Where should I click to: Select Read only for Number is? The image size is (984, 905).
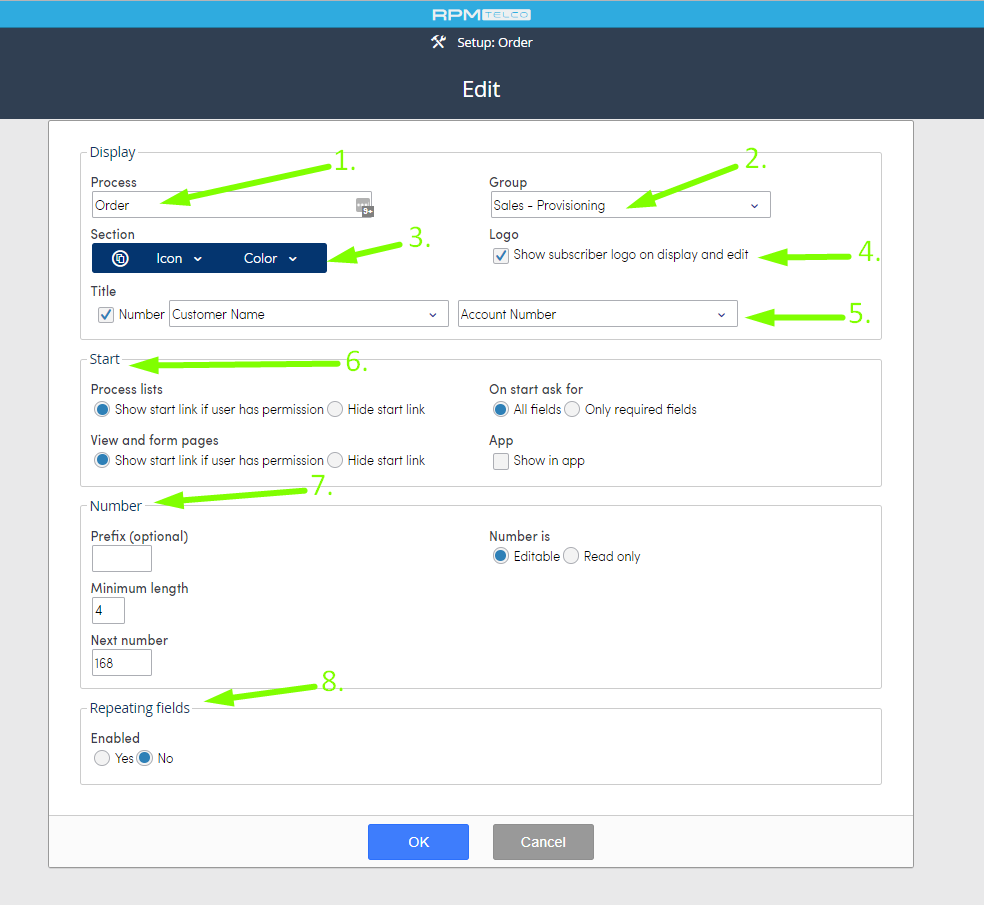(x=570, y=556)
